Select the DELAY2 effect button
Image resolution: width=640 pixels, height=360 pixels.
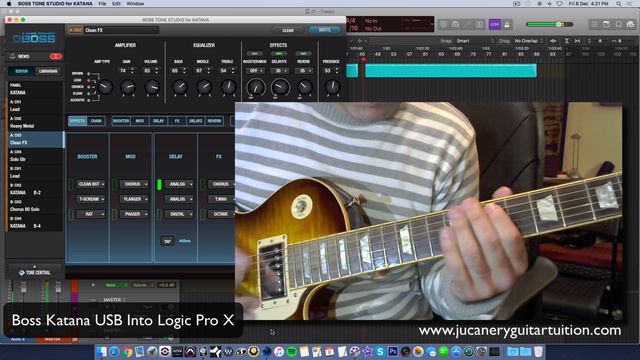click(196, 121)
